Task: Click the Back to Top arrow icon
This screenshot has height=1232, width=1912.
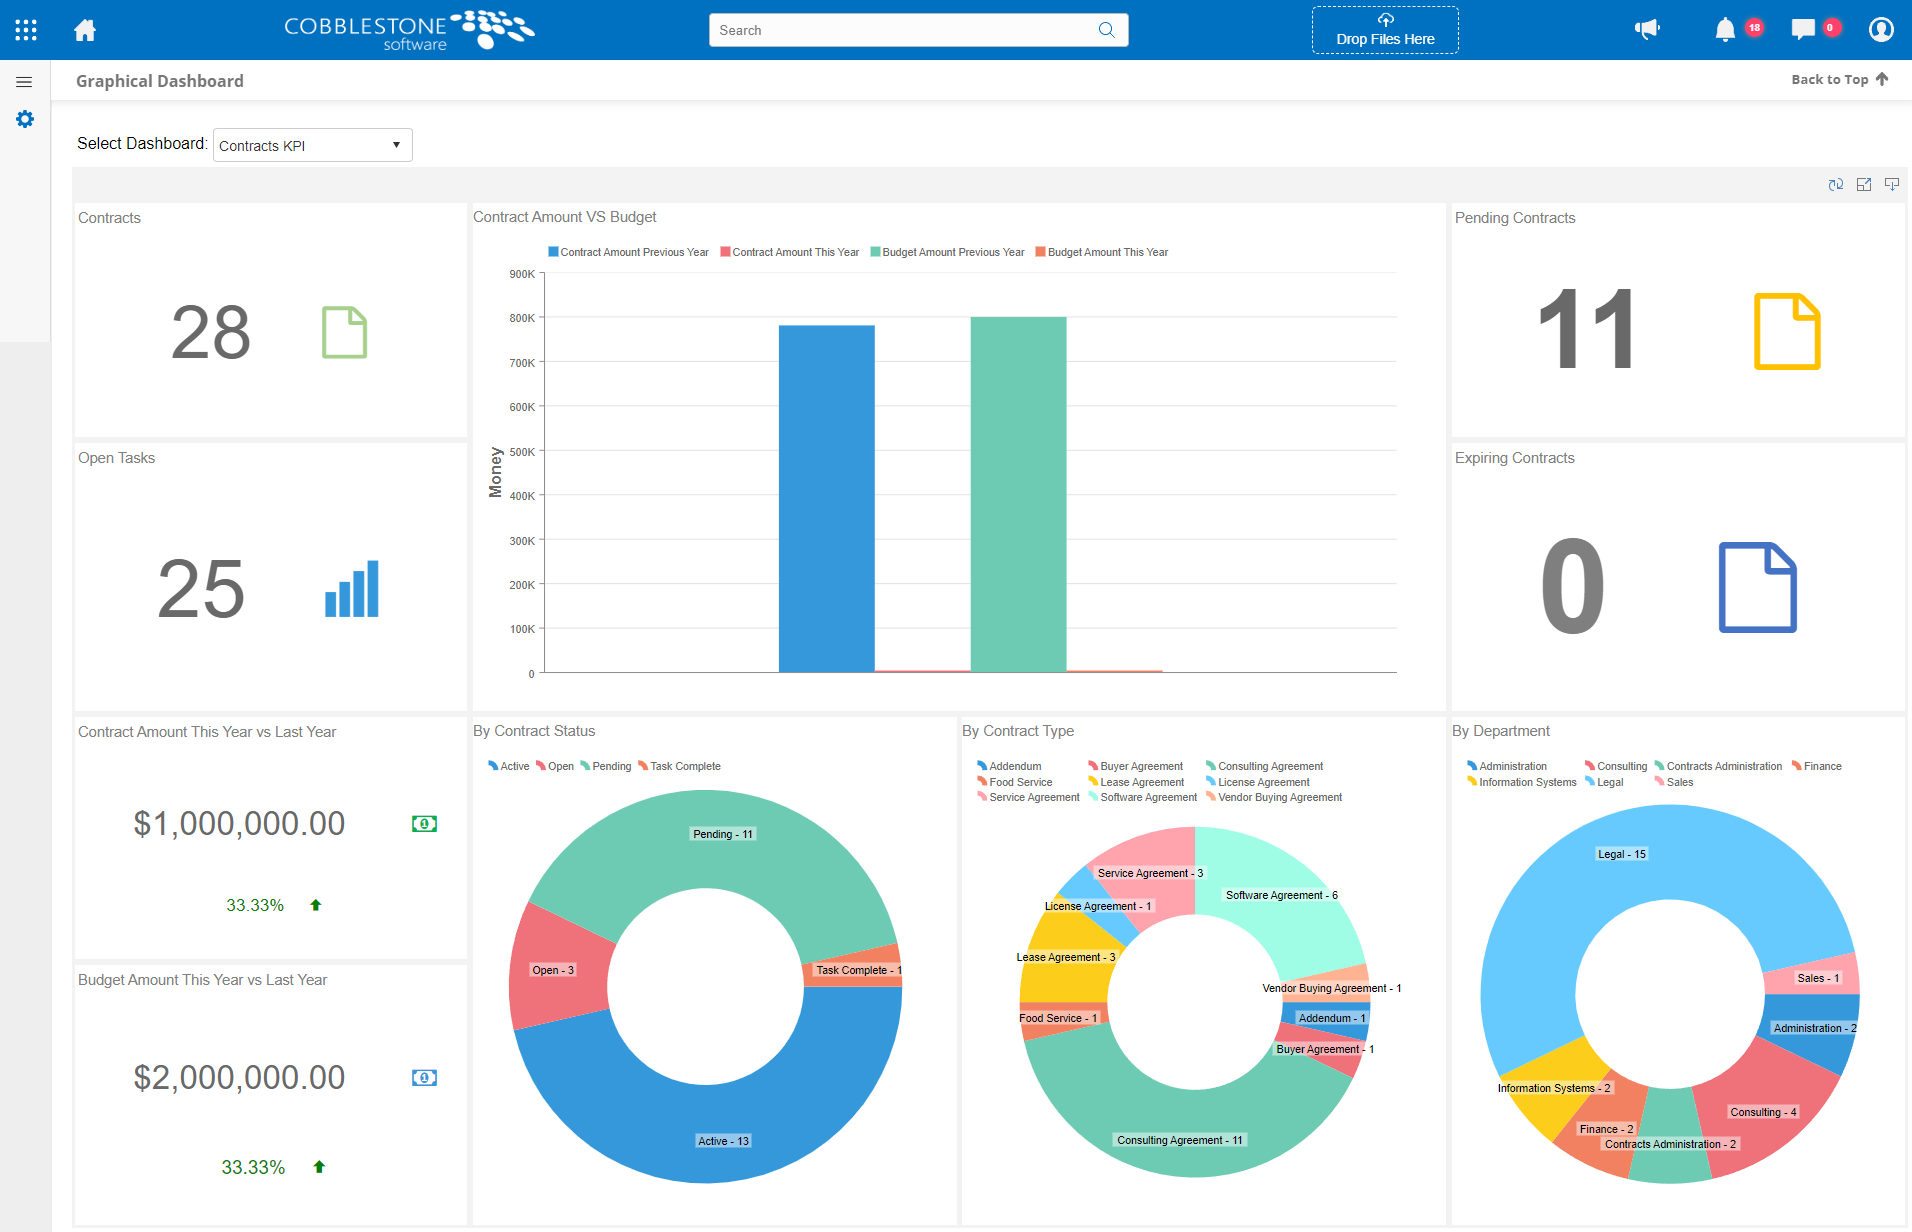Action: [1882, 79]
